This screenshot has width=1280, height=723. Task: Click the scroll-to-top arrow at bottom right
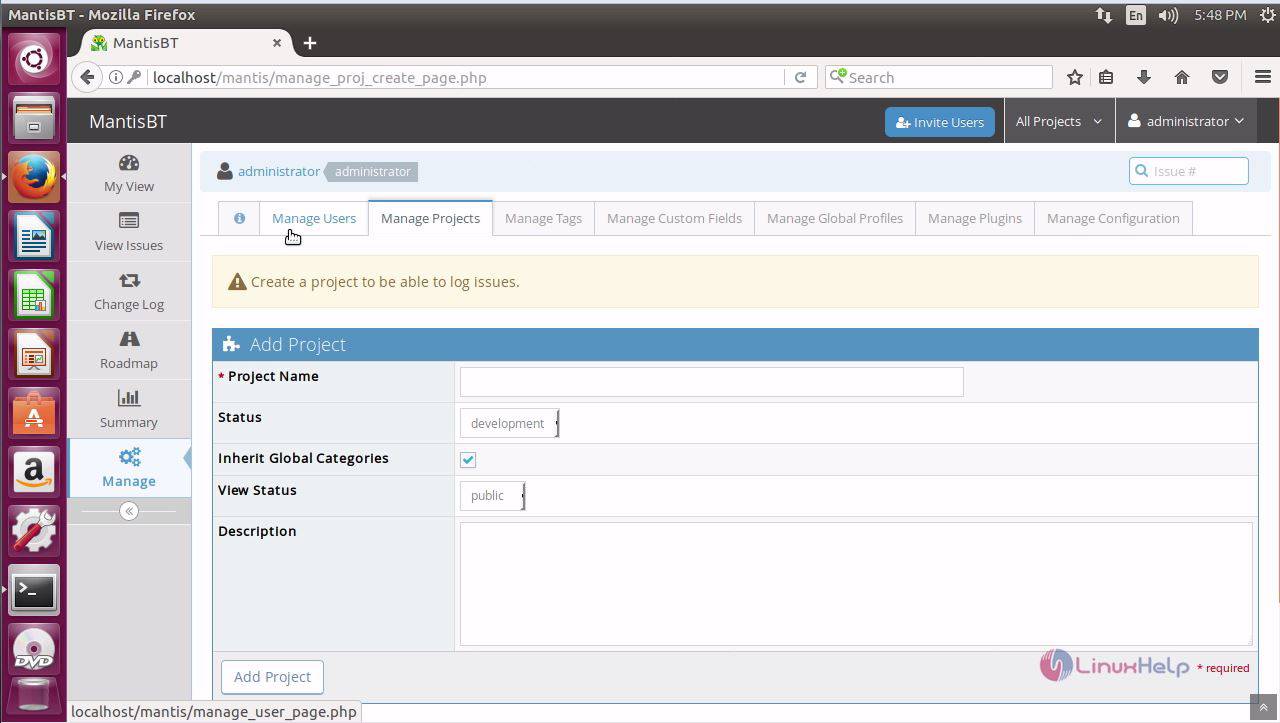tap(1264, 708)
